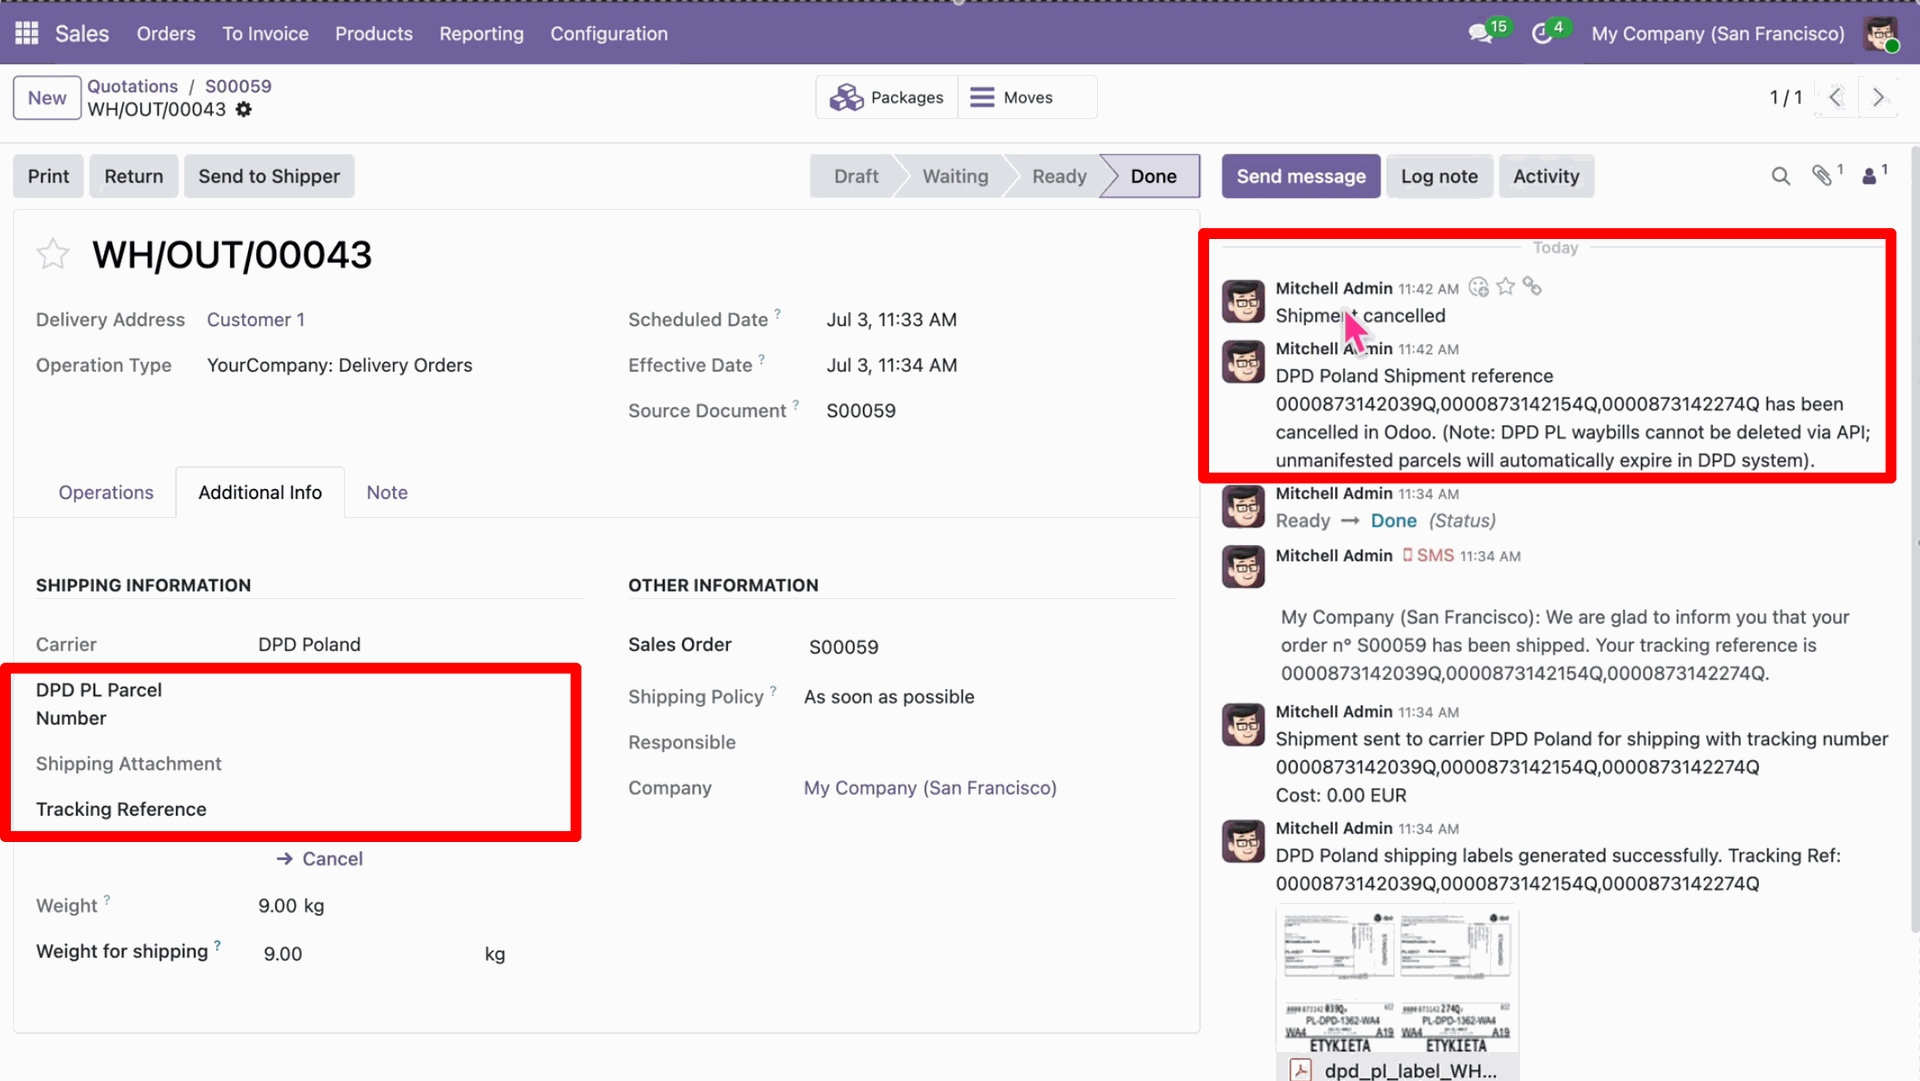Search messages in chatter
Screen dimensions: 1920x1081
pyautogui.click(x=1780, y=176)
